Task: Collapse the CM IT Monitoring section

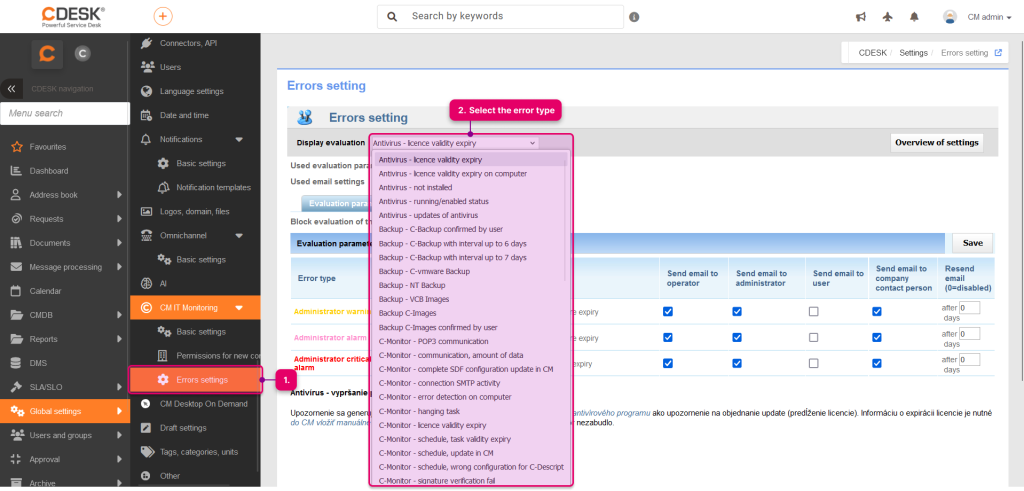Action: tap(238, 308)
